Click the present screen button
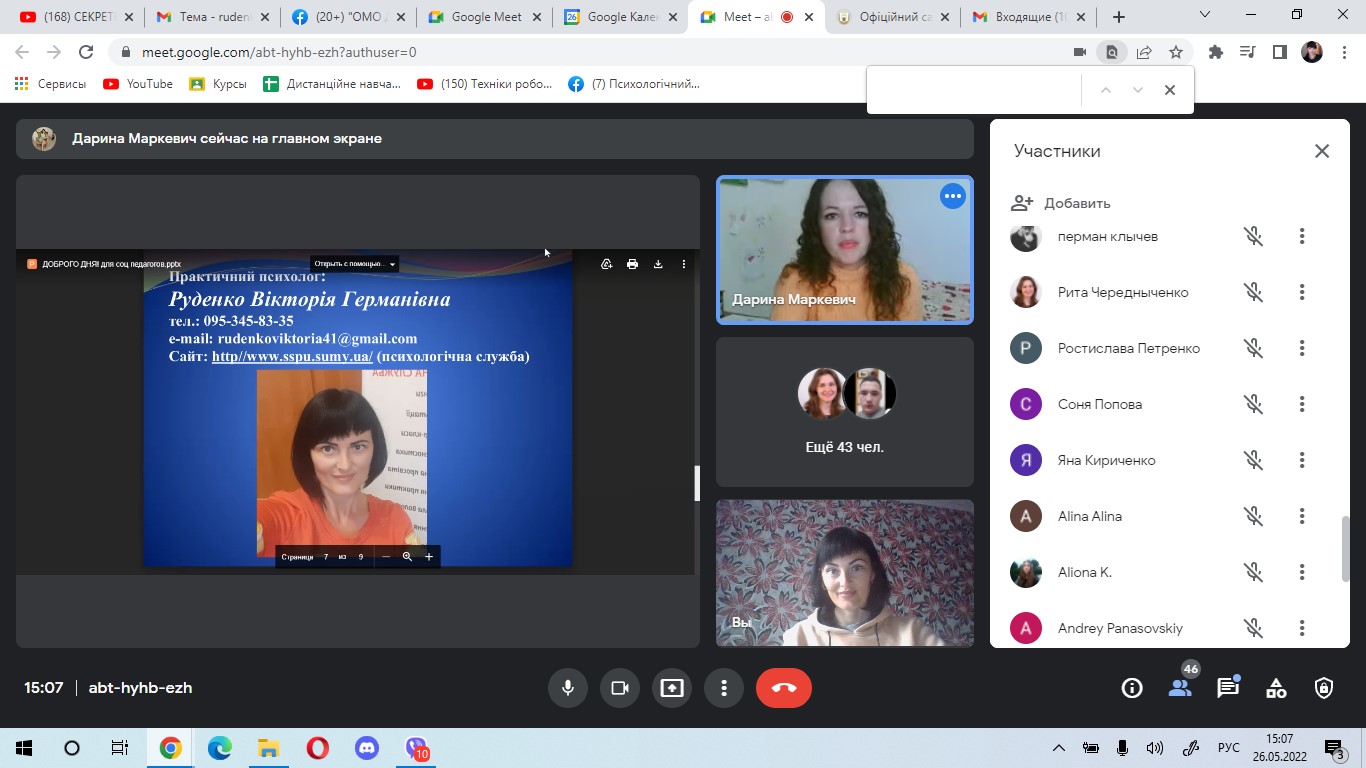The width and height of the screenshot is (1366, 768). pyautogui.click(x=672, y=688)
